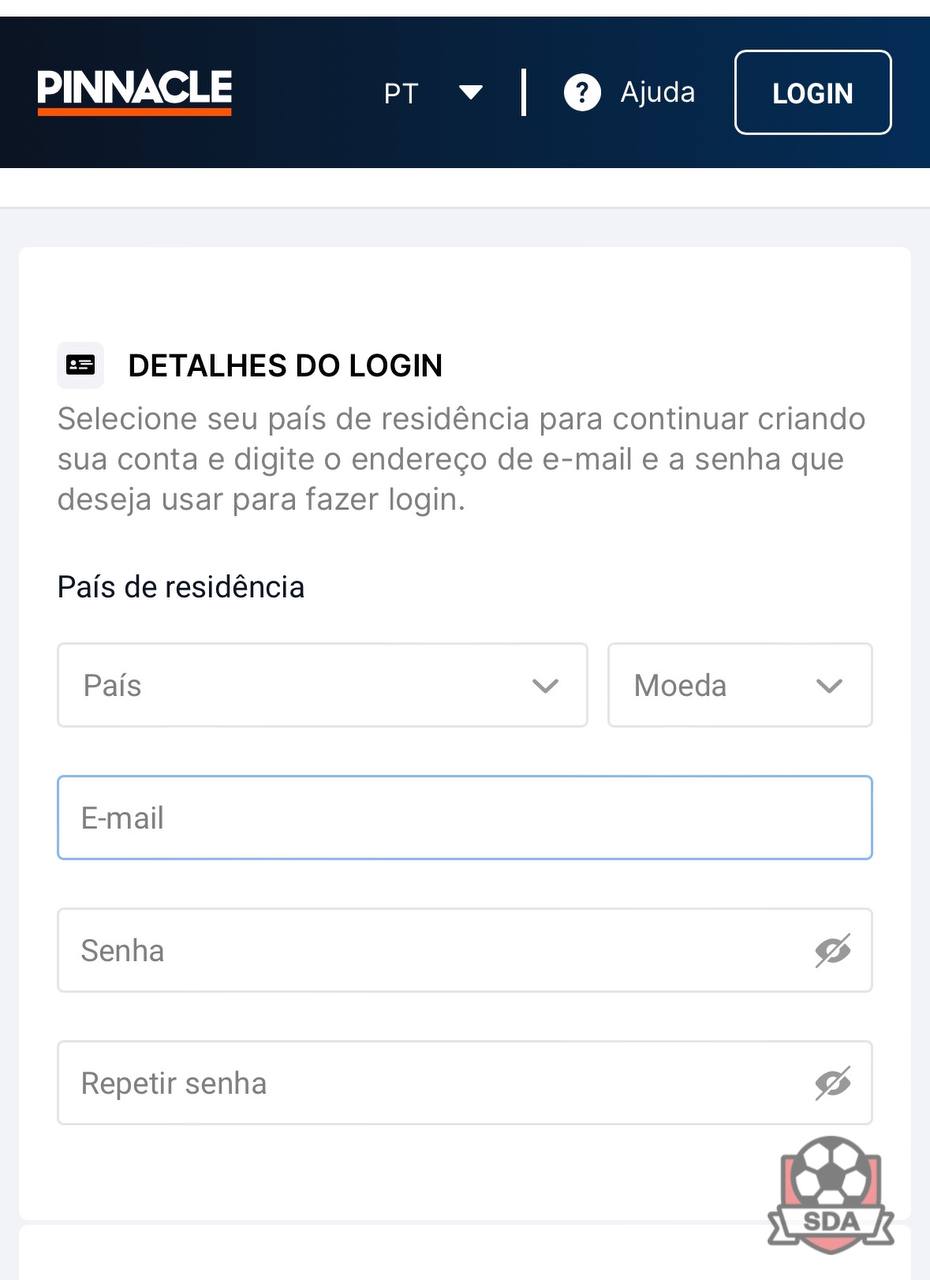This screenshot has height=1280, width=930.
Task: Click the SDA soccer ball badge
Action: coord(831,1192)
